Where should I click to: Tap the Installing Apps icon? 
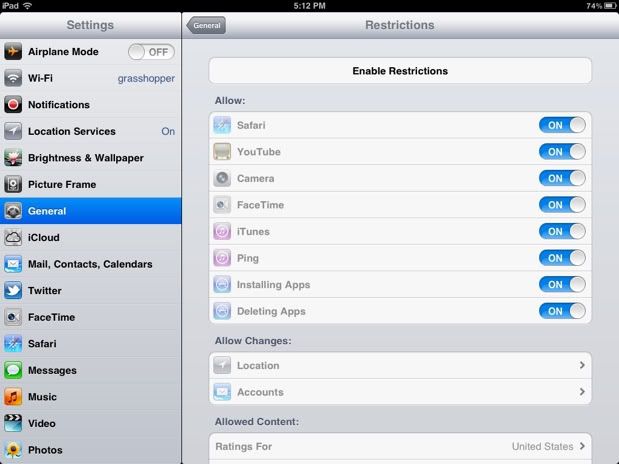pos(222,285)
